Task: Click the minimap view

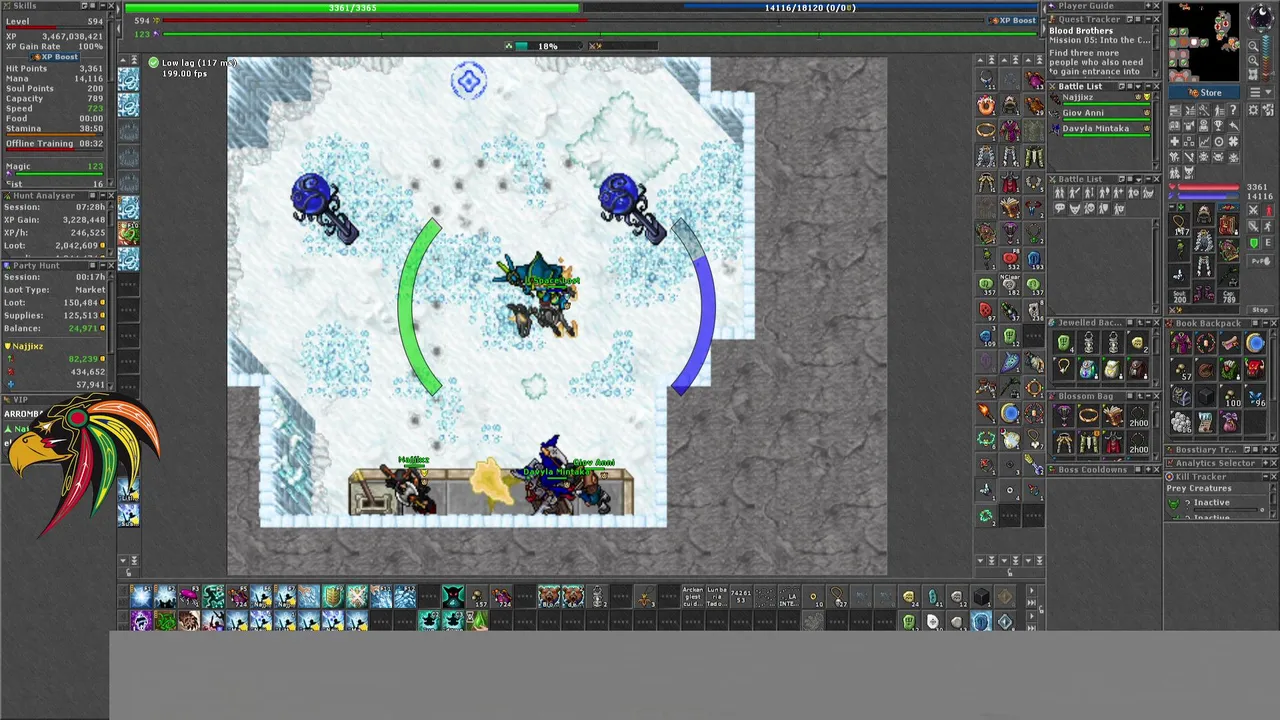Action: 1204,42
